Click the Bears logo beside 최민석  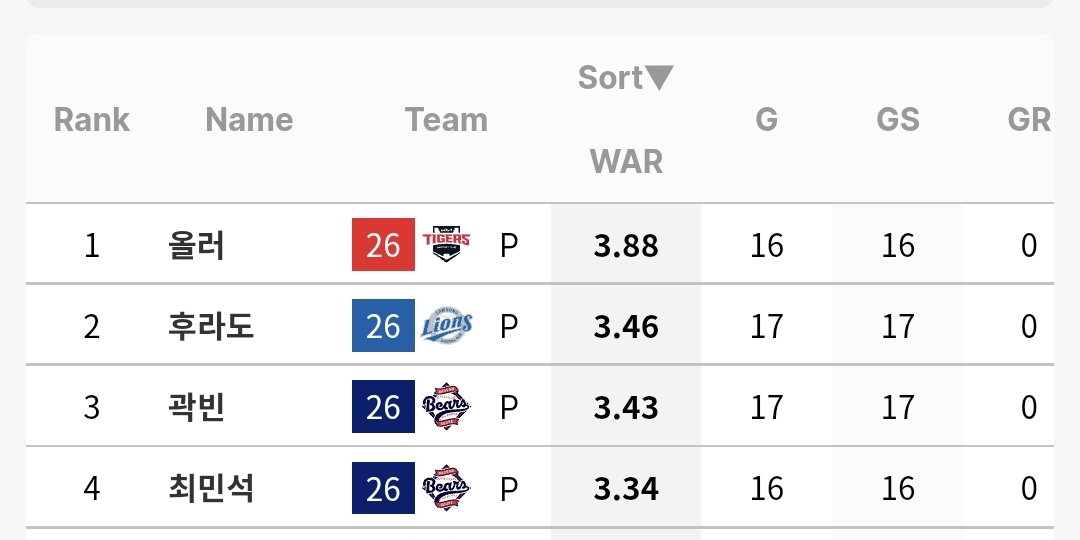pyautogui.click(x=446, y=488)
